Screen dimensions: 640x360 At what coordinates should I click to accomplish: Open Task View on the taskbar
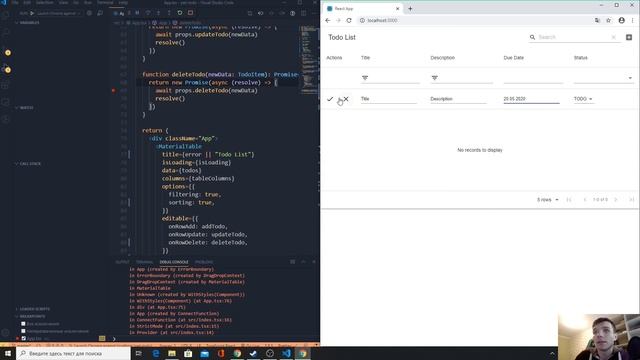[139, 353]
